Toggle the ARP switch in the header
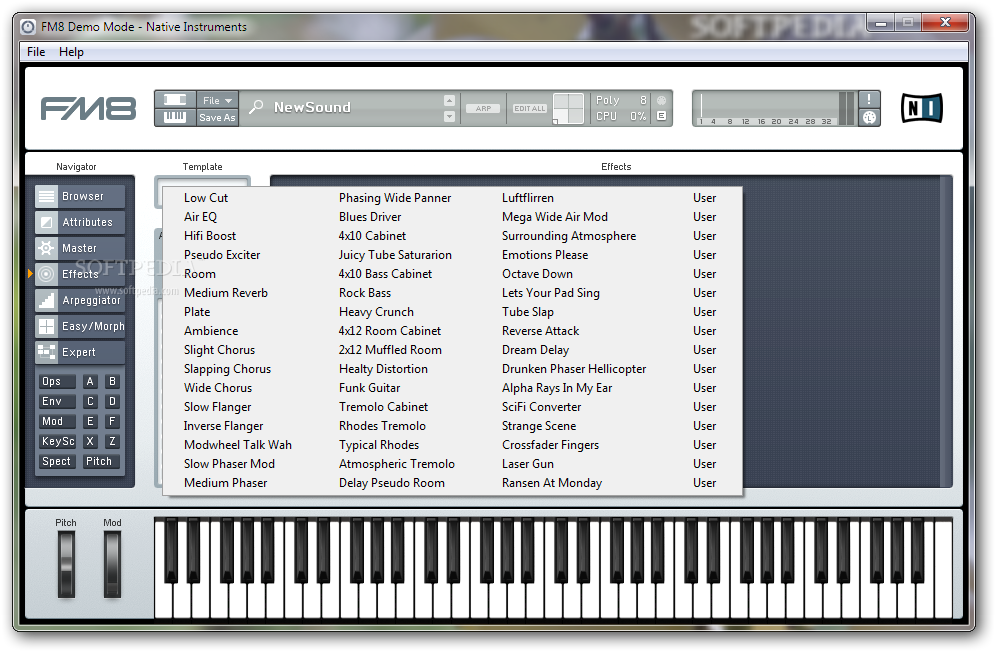Image resolution: width=996 pixels, height=652 pixels. (483, 109)
